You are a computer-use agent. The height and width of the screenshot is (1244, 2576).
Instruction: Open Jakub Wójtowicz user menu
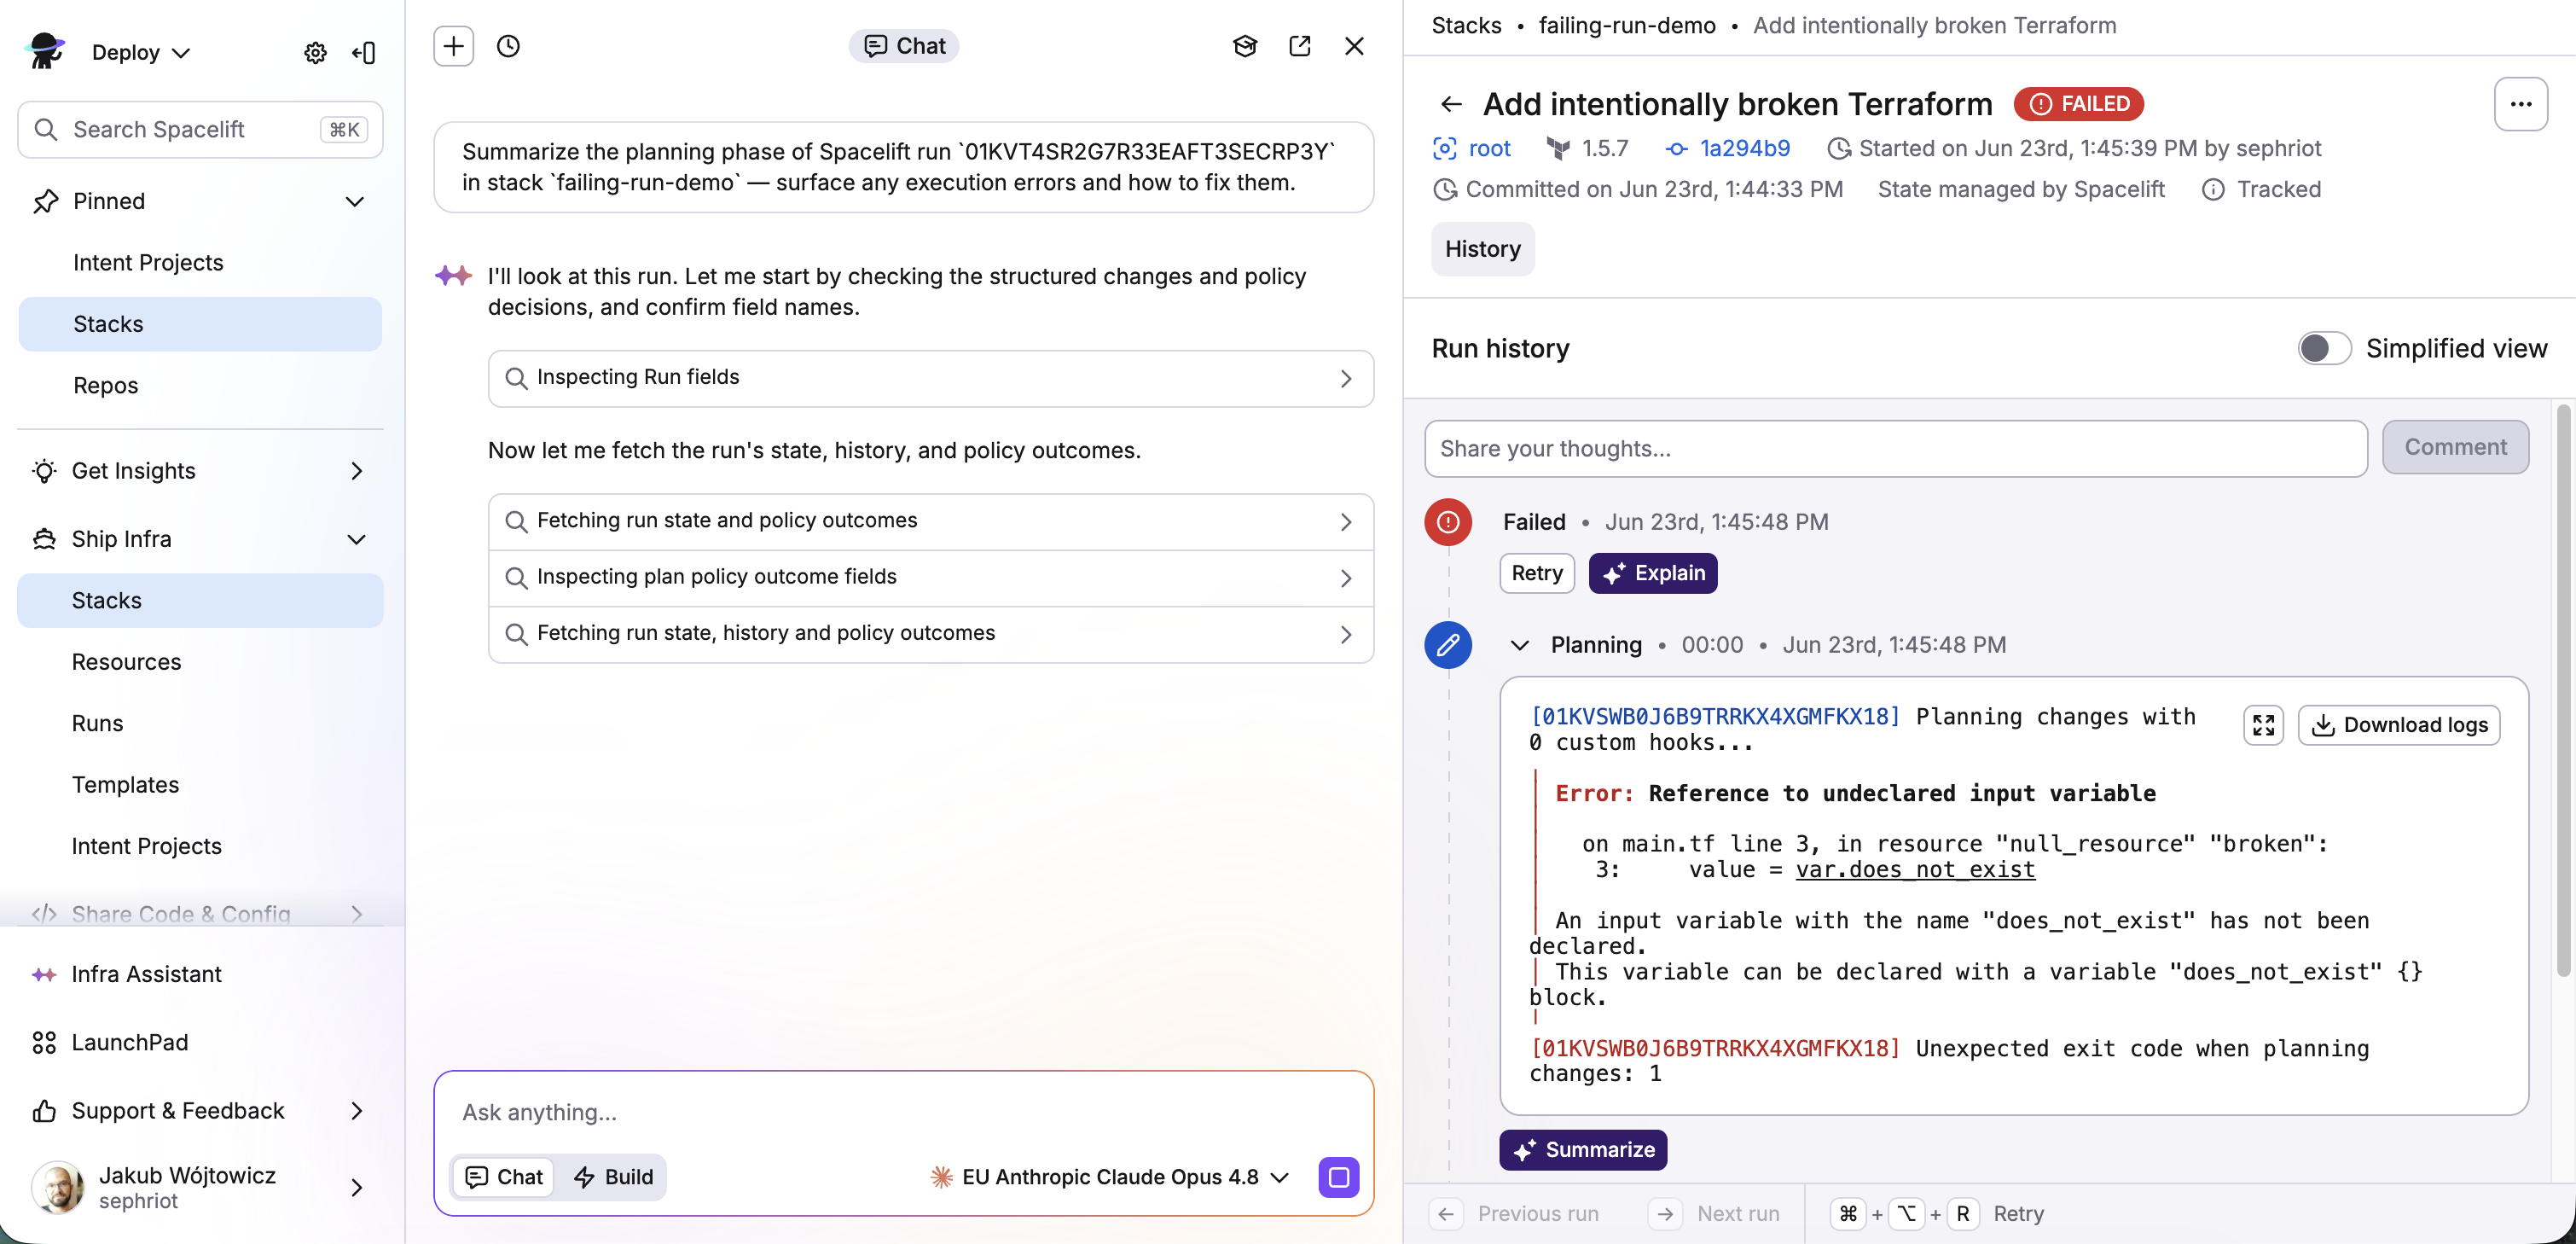click(x=200, y=1187)
